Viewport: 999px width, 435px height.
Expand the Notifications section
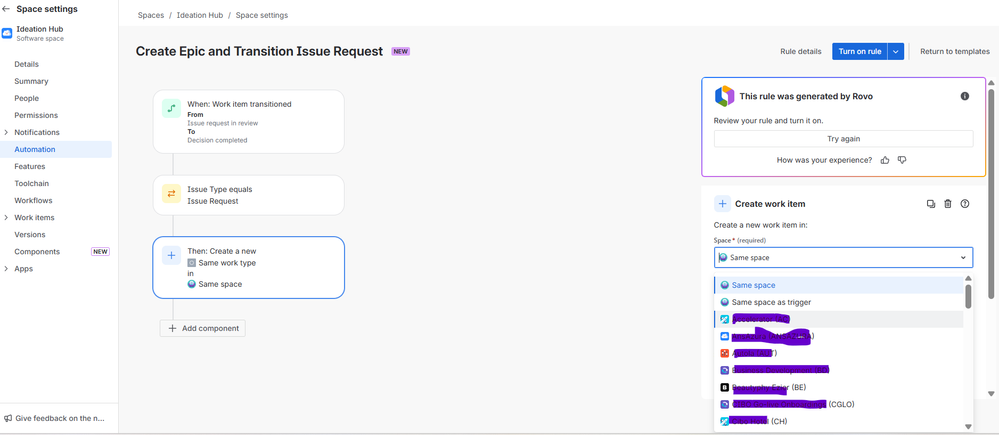tap(6, 132)
